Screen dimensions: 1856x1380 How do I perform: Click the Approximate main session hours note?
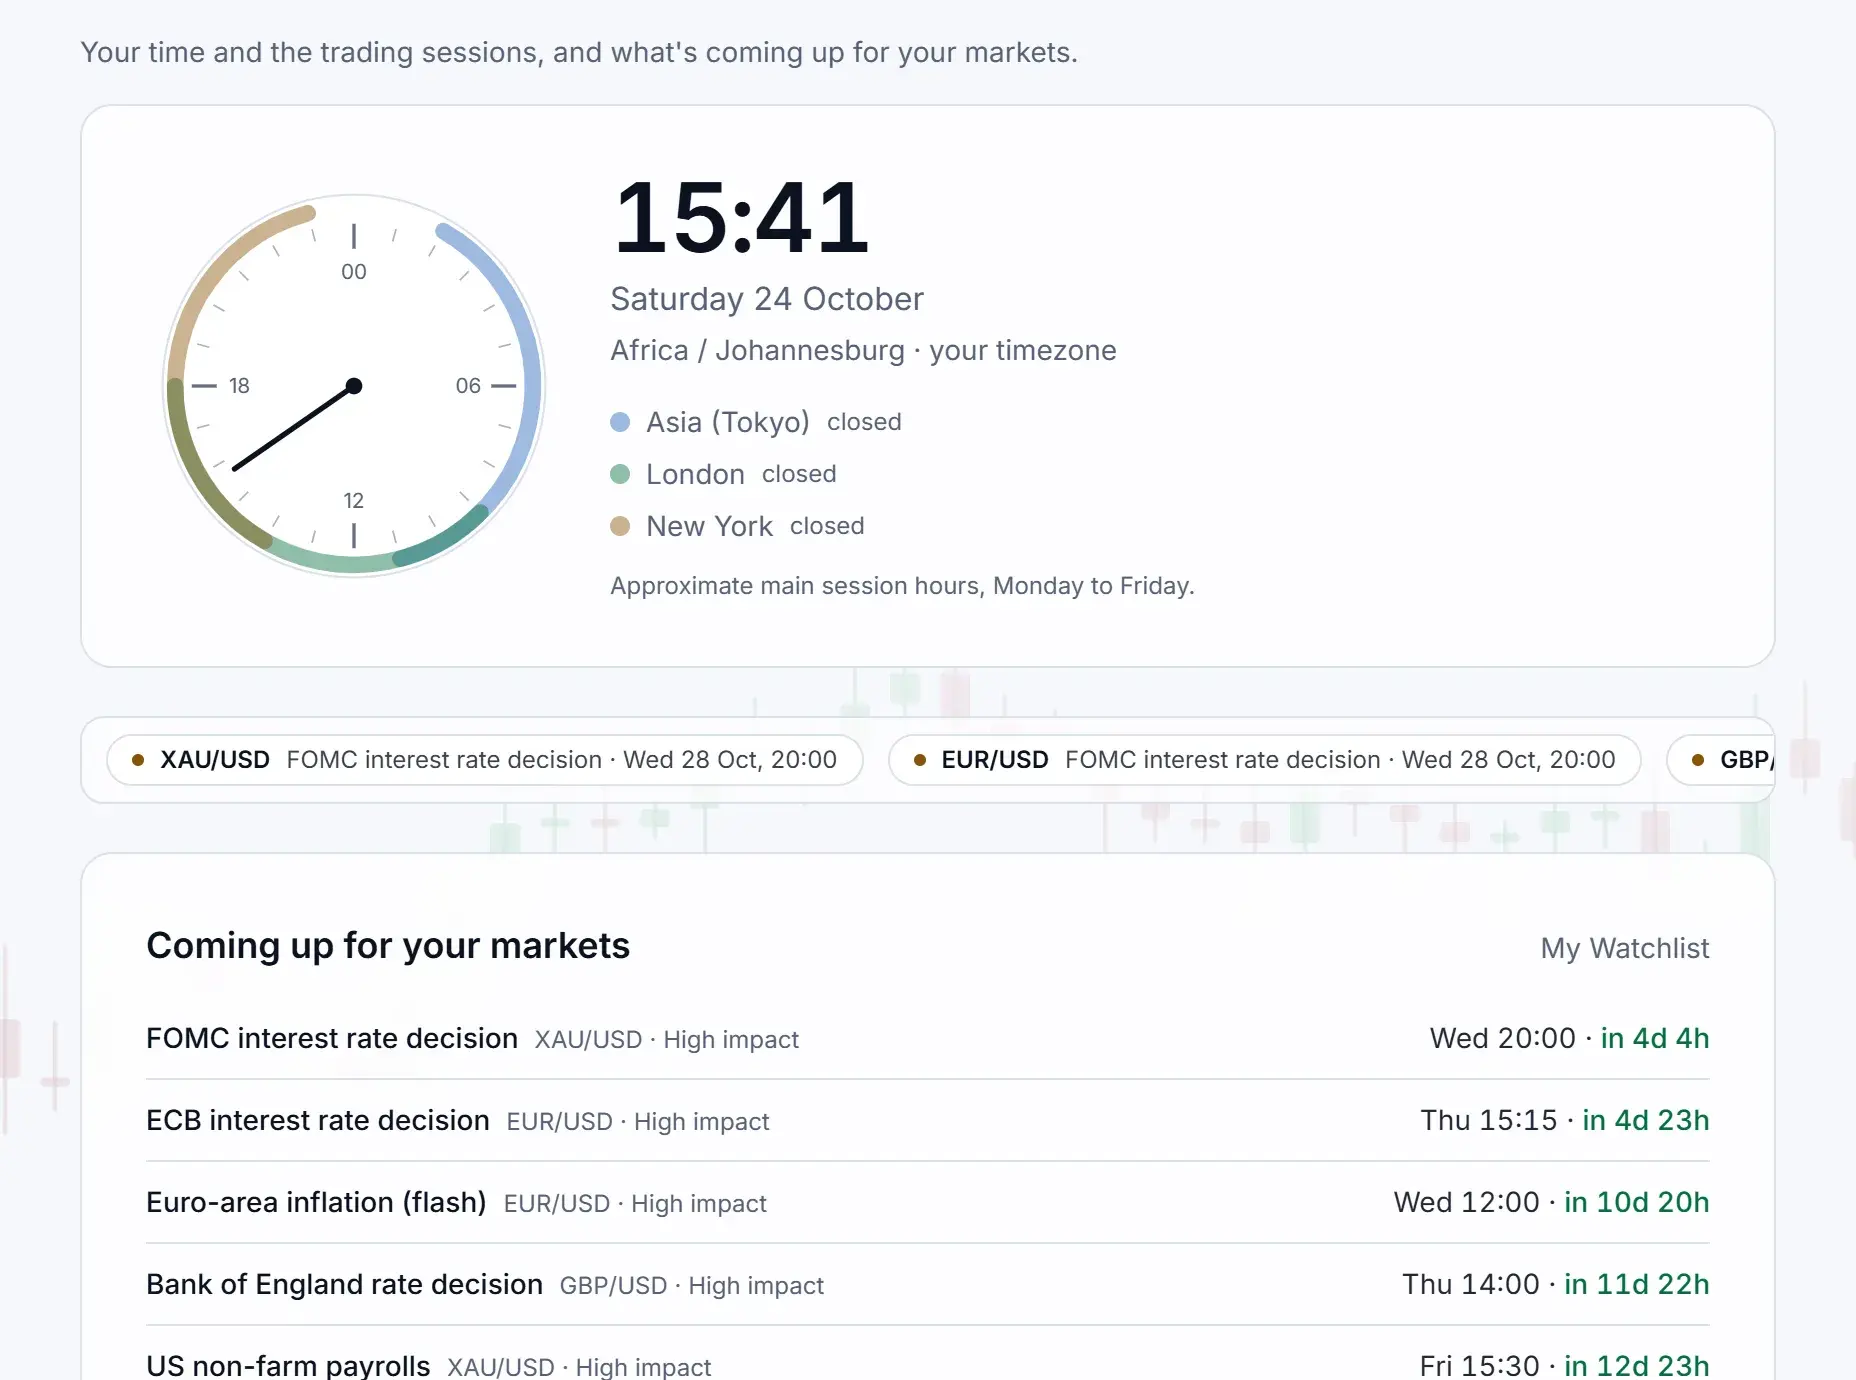pos(902,586)
